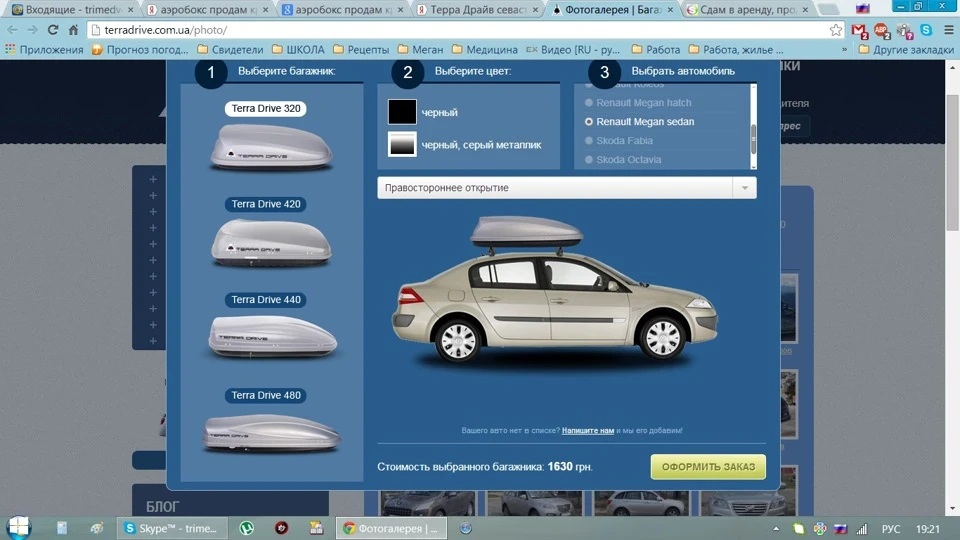960x540 pixels.
Task: Select the Terra Drive 320 box image
Action: (271, 147)
